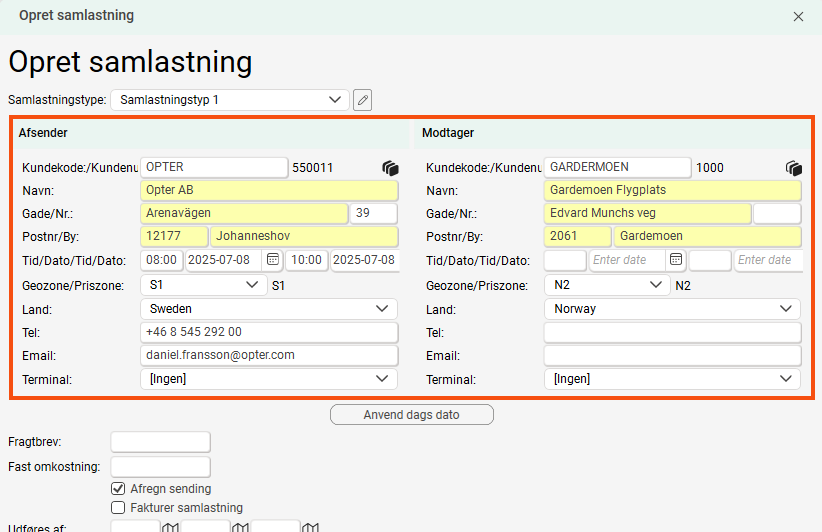Click the Fast omkostning input field
This screenshot has width=822, height=532.
click(160, 466)
